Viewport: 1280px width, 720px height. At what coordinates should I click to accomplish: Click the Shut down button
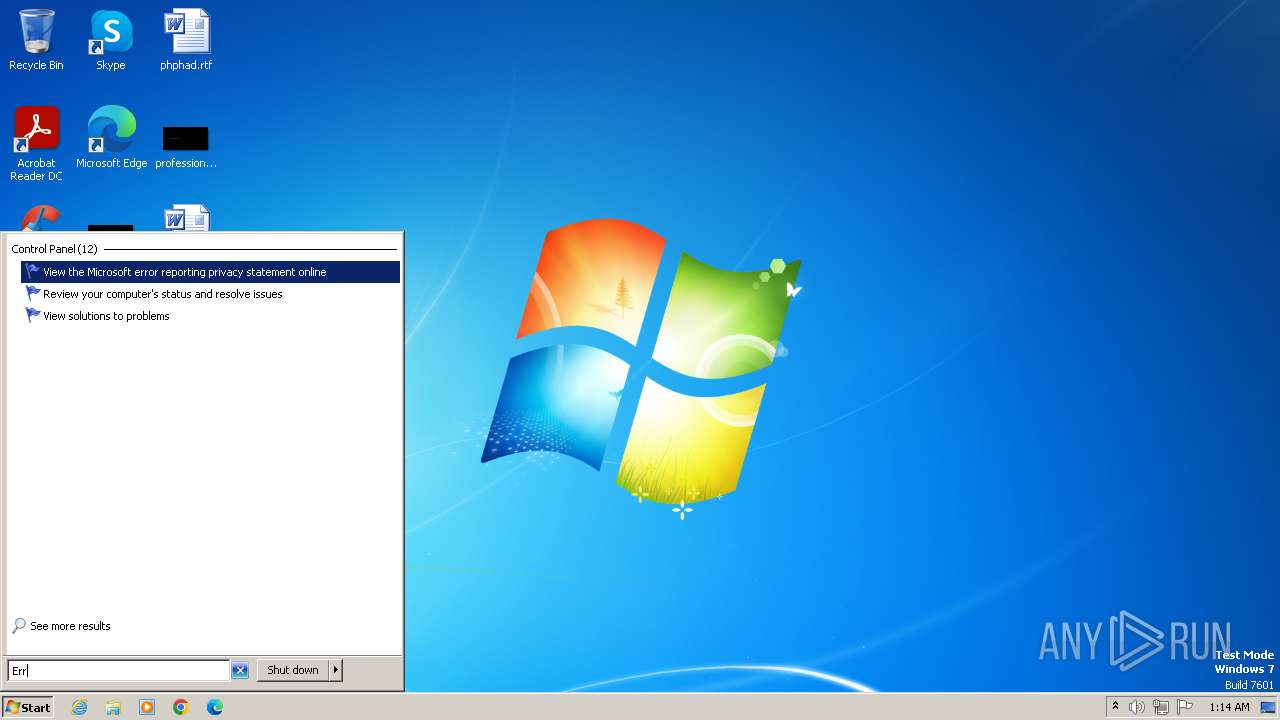coord(293,670)
